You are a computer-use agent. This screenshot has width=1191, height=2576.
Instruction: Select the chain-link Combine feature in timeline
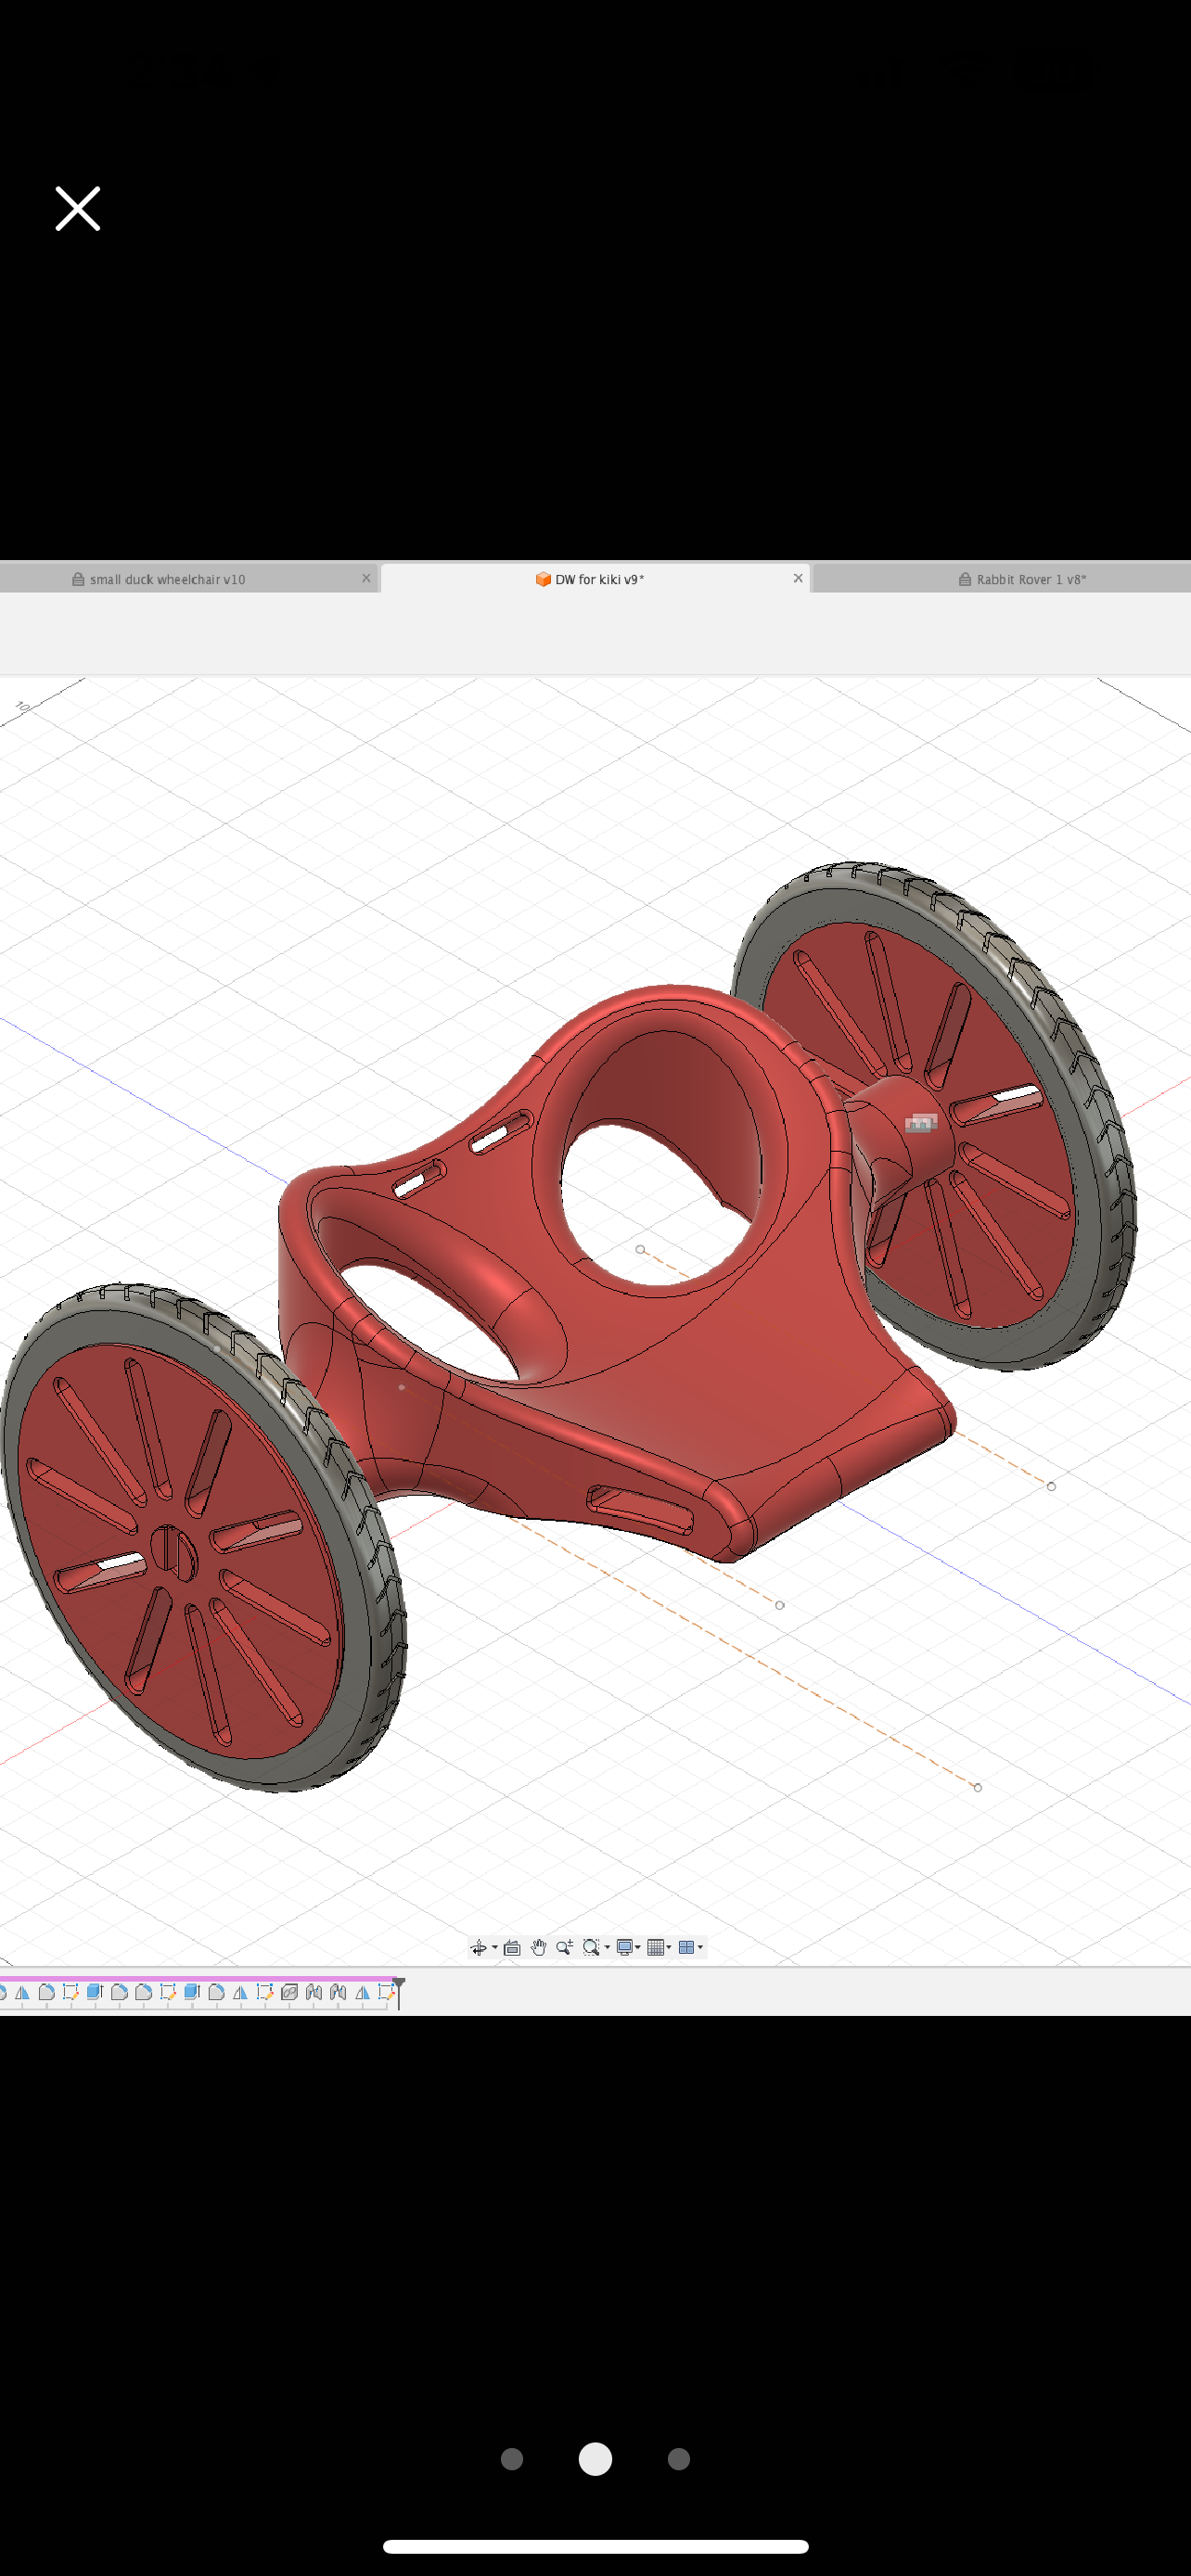pos(289,1992)
